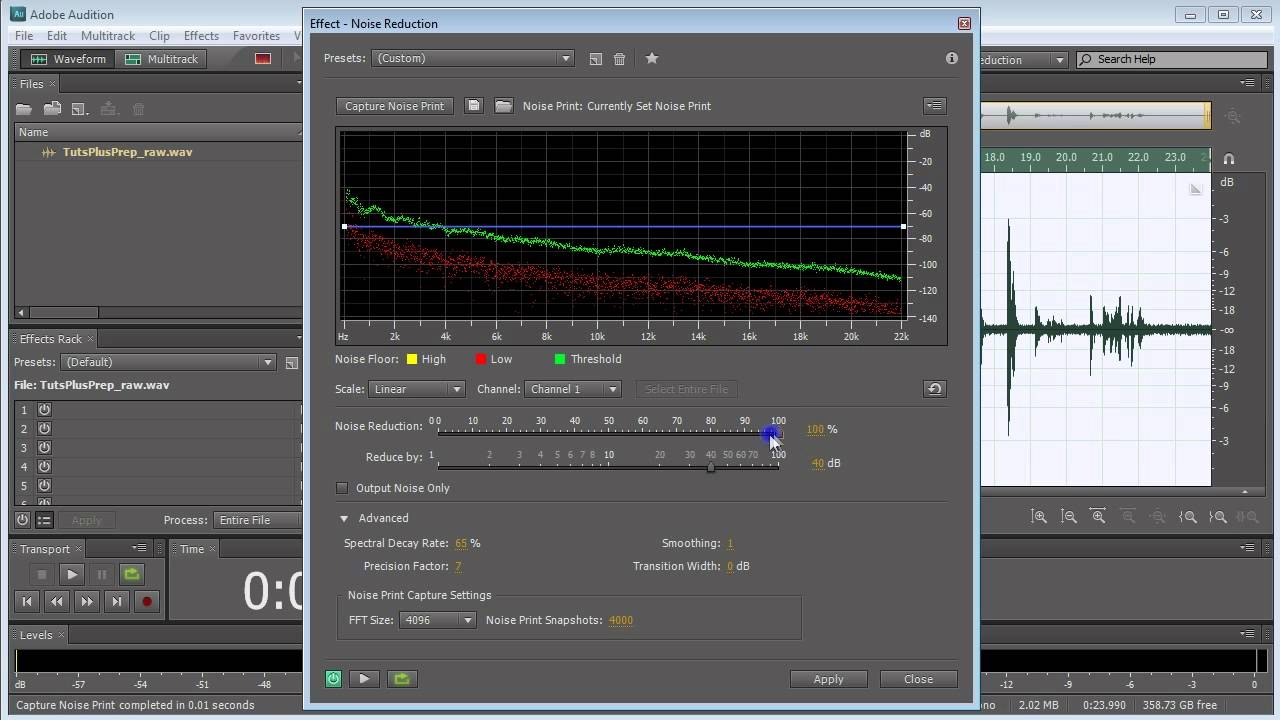
Task: Toggle loop in the preview controls
Action: coord(402,679)
